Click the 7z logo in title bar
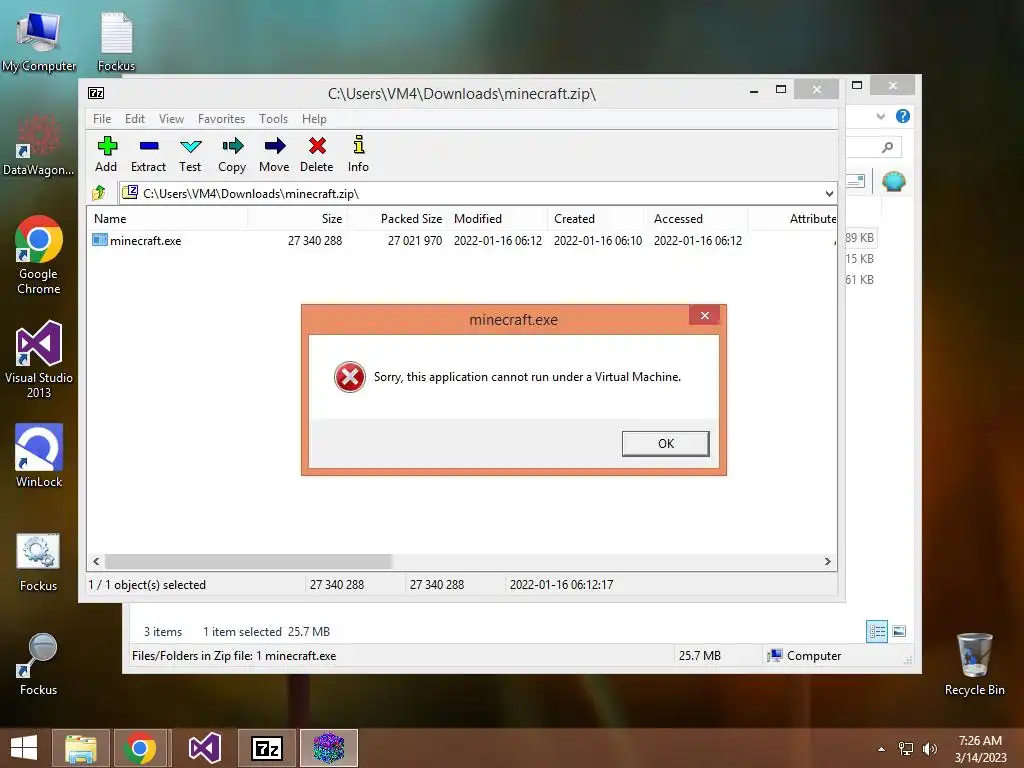Screen dimensions: 1024x768 coord(96,93)
